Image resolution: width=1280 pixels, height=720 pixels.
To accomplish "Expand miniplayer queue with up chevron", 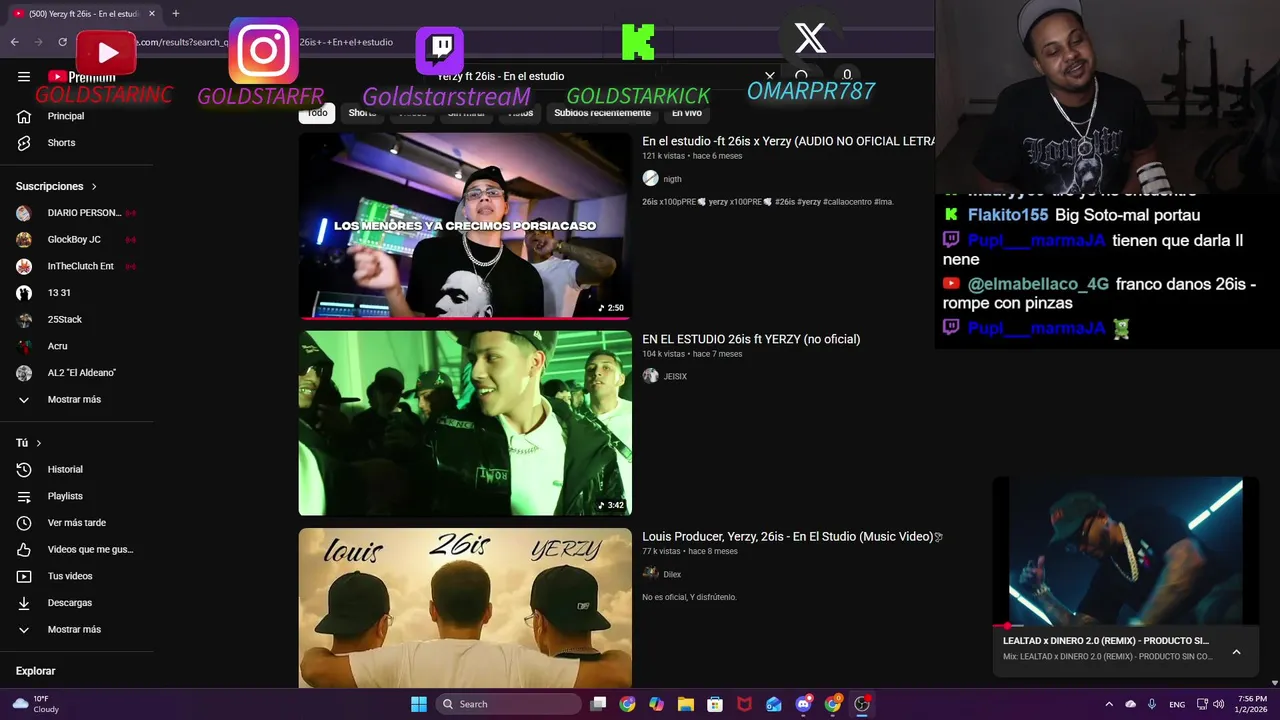I will tap(1236, 652).
